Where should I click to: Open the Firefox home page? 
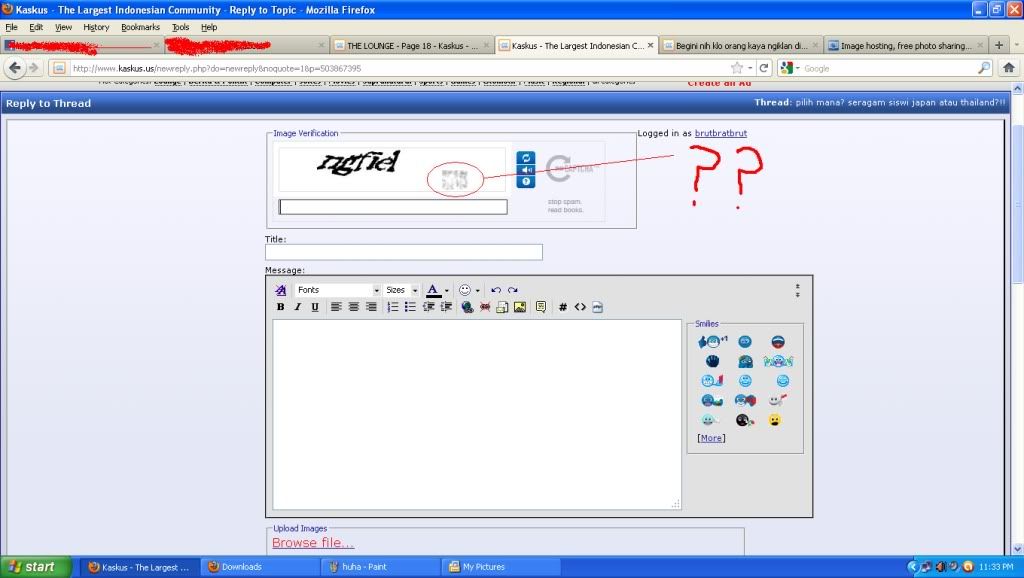click(1009, 68)
